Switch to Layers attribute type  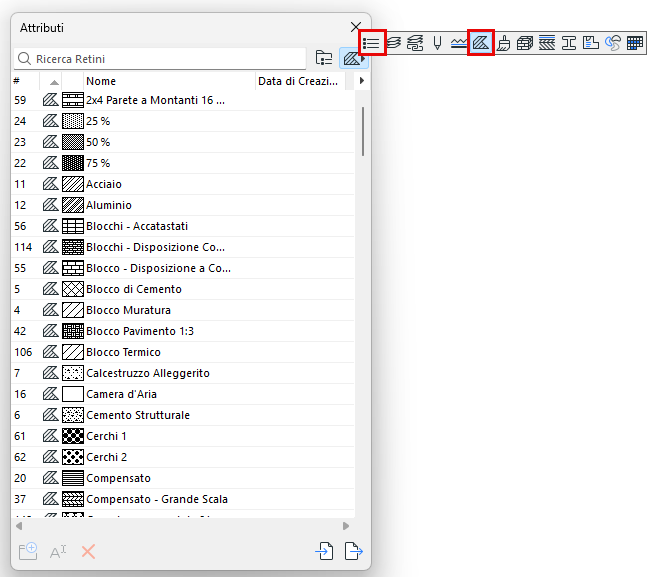pyautogui.click(x=393, y=43)
